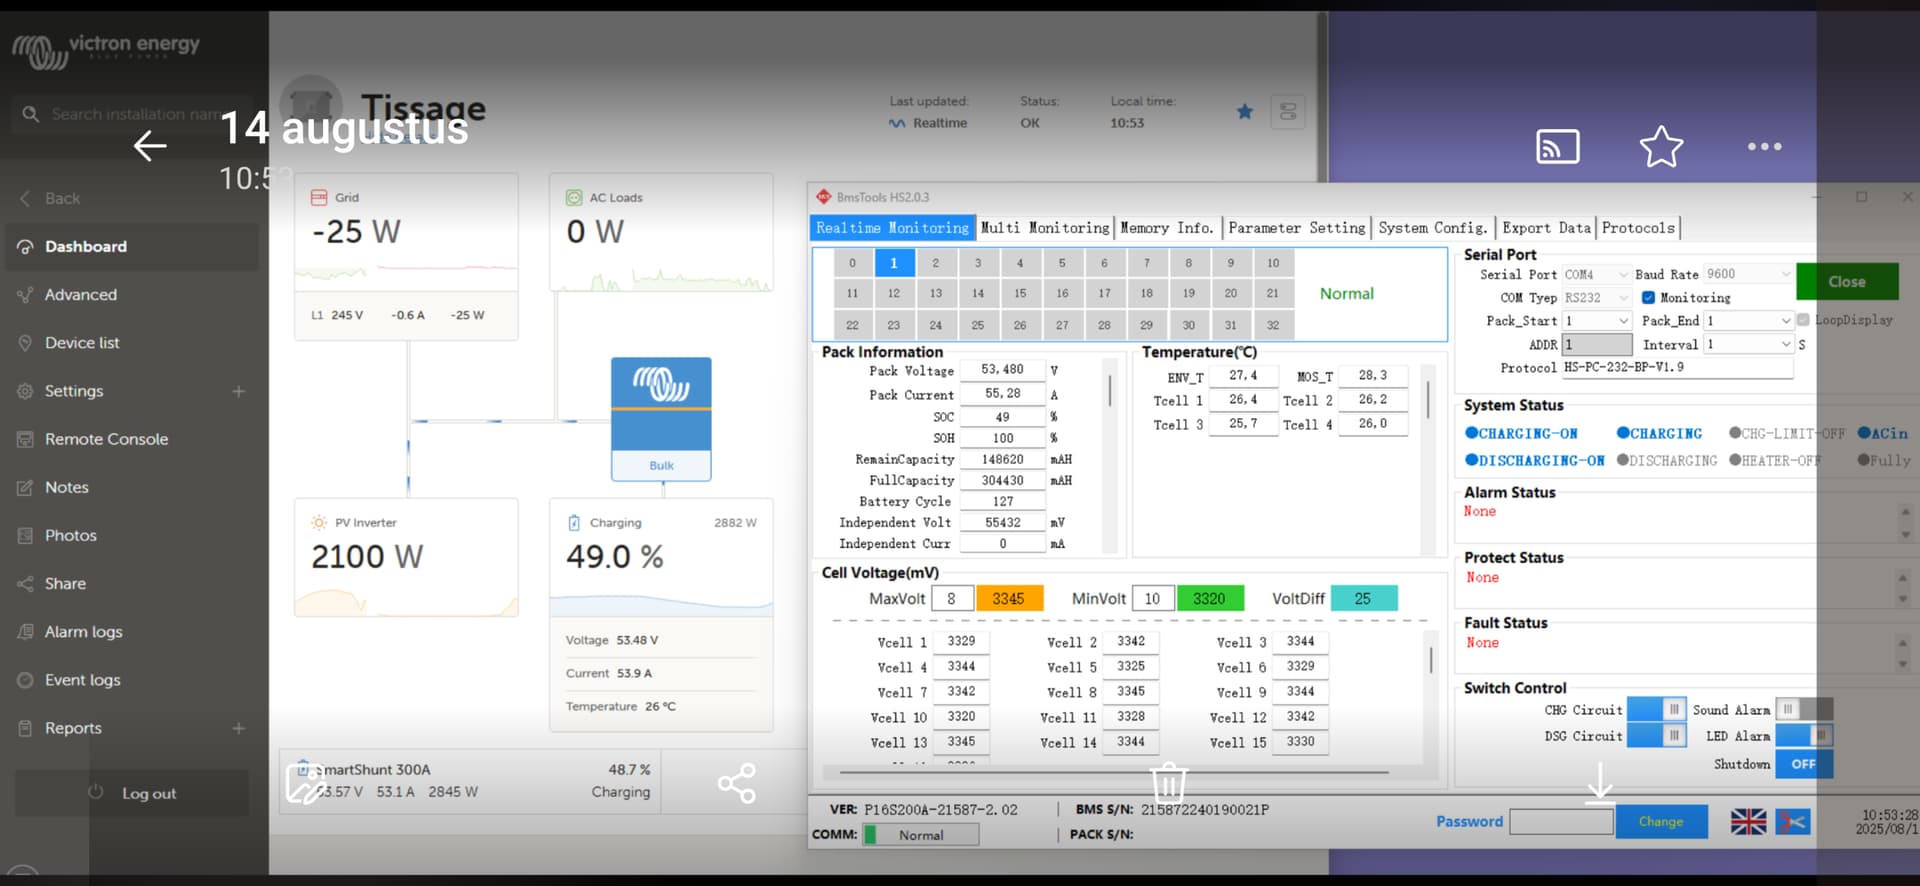Click the Victron inverter Bulk icon
Viewport: 1920px width, 886px height.
(661, 419)
